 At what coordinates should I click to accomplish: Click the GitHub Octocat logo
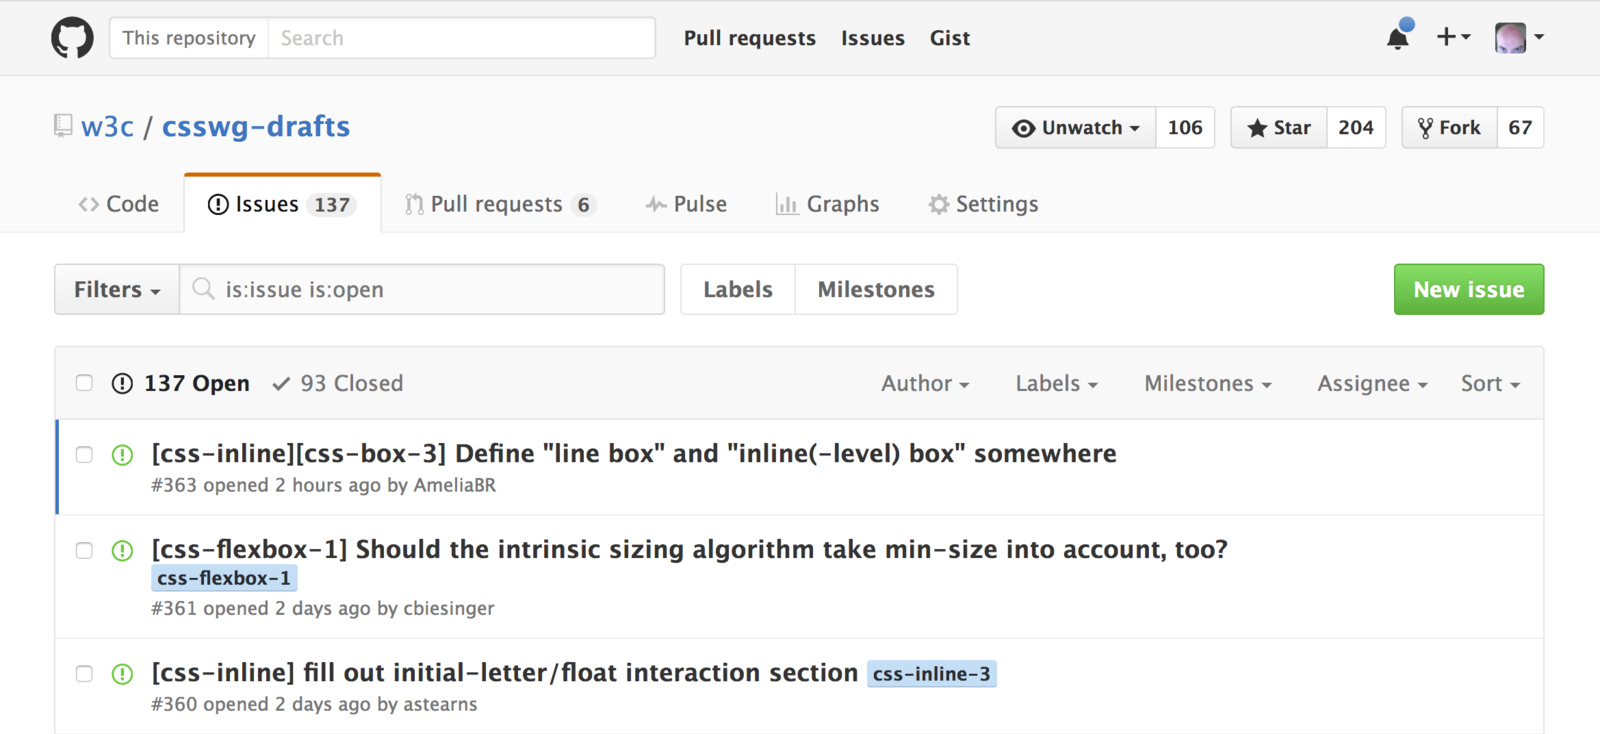click(x=72, y=38)
